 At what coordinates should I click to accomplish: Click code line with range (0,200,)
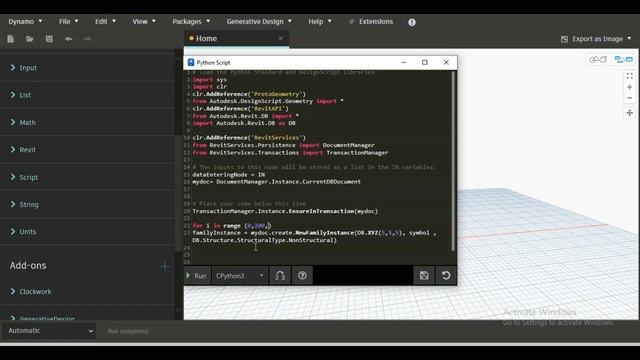tap(232, 225)
